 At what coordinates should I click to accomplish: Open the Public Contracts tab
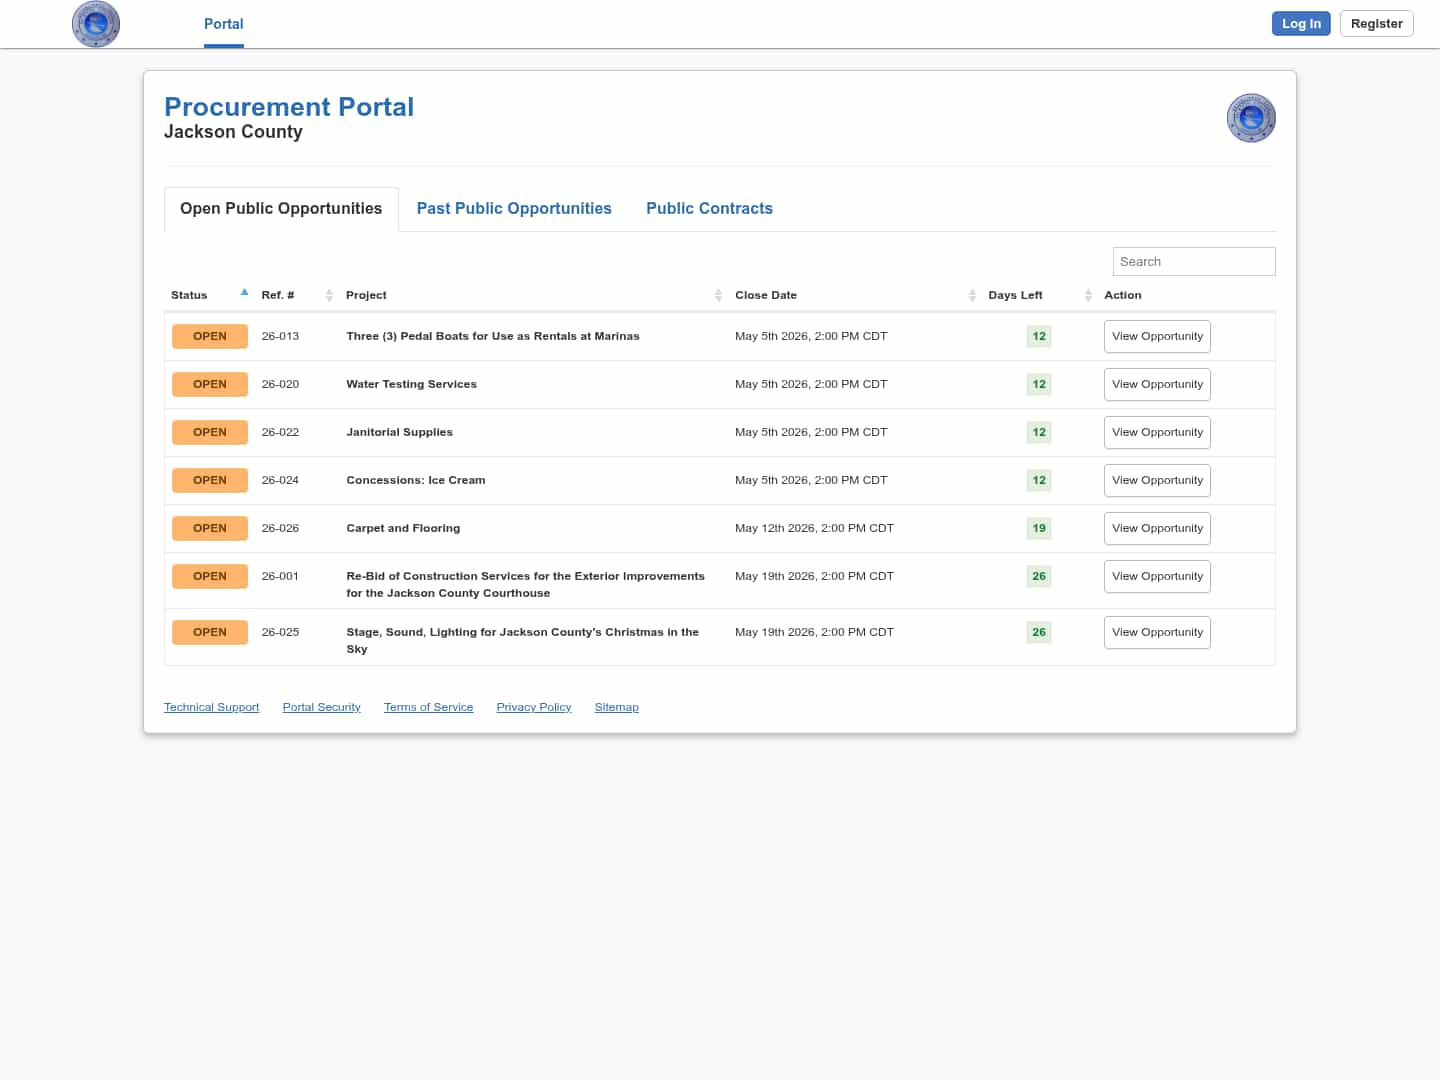pyautogui.click(x=709, y=208)
